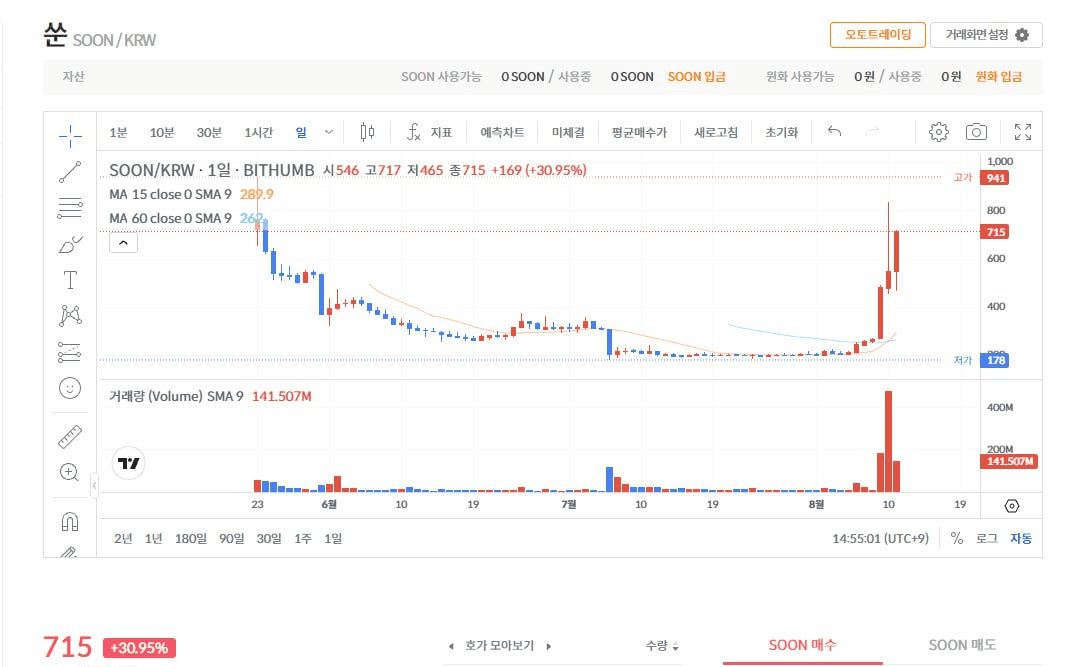Select the 10분 interval
The height and width of the screenshot is (667, 1071).
click(162, 132)
